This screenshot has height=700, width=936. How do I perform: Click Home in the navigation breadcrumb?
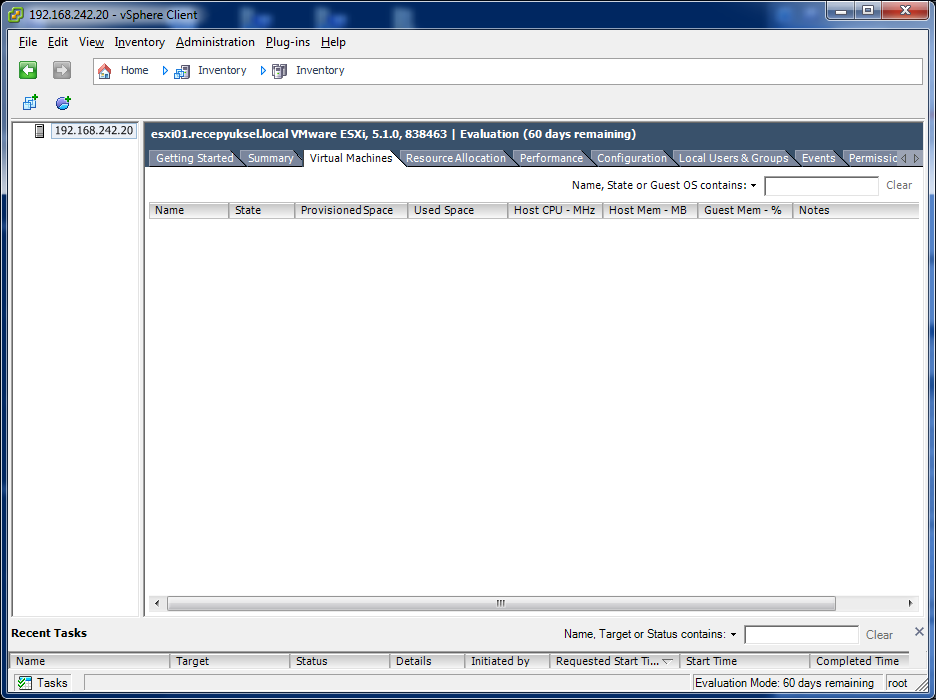[134, 70]
